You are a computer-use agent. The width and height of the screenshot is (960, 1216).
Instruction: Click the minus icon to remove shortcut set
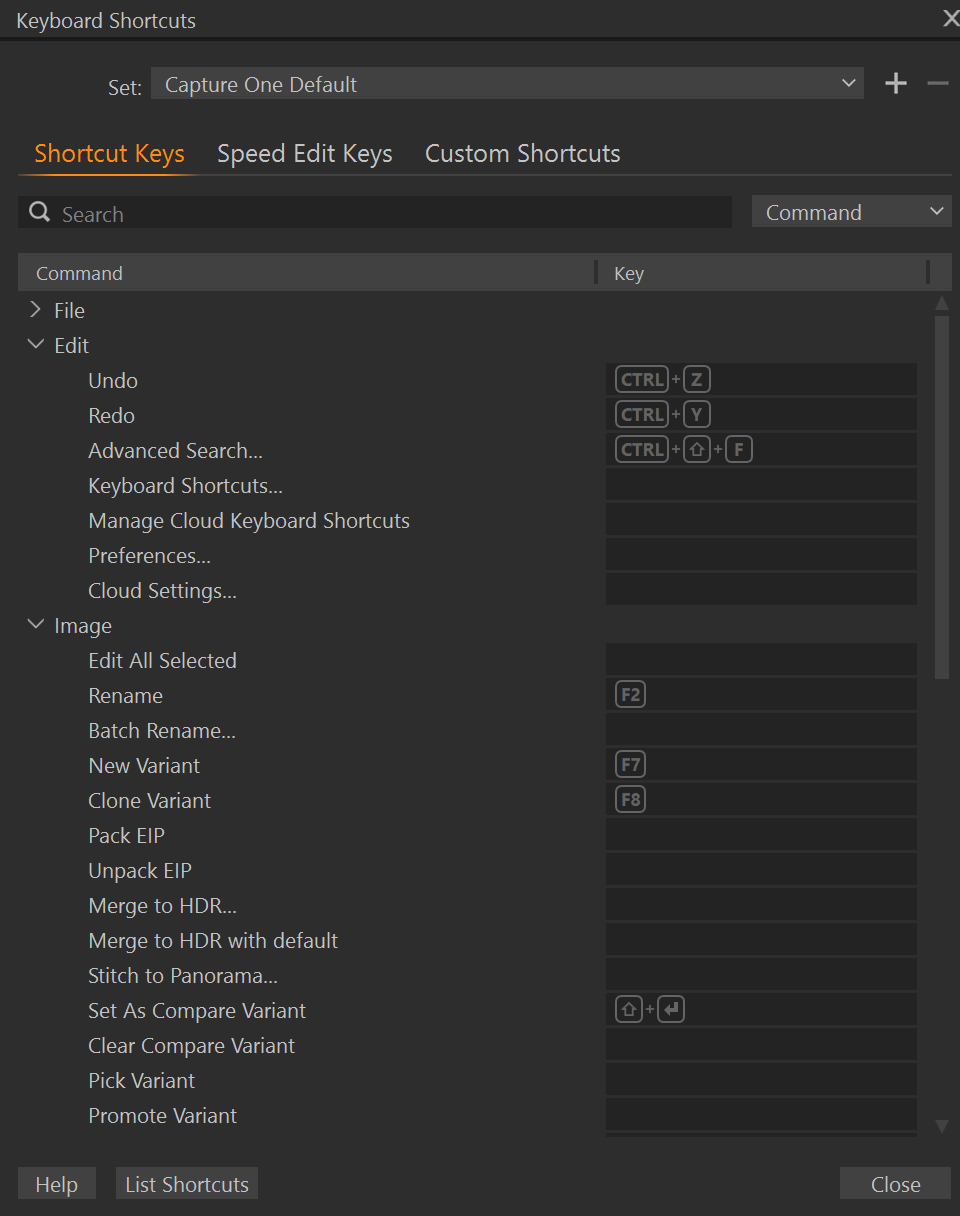[x=937, y=84]
